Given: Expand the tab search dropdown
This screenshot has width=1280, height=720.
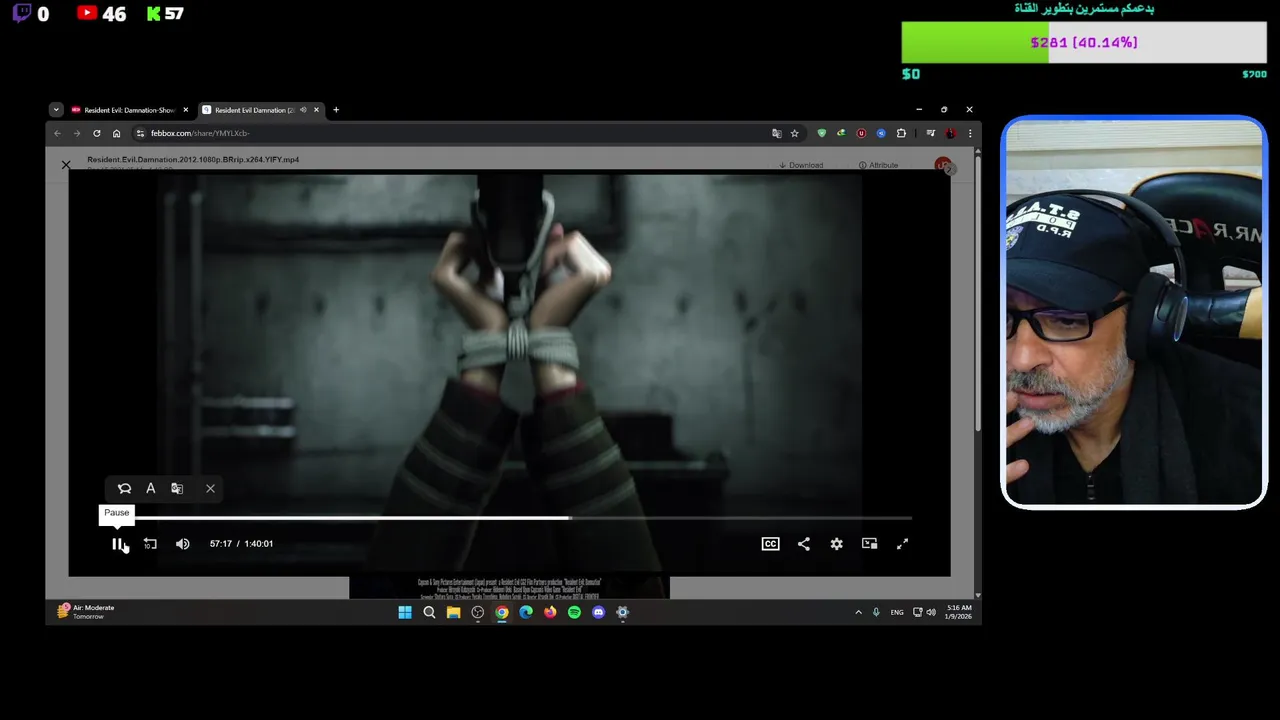Looking at the screenshot, I should click(56, 110).
